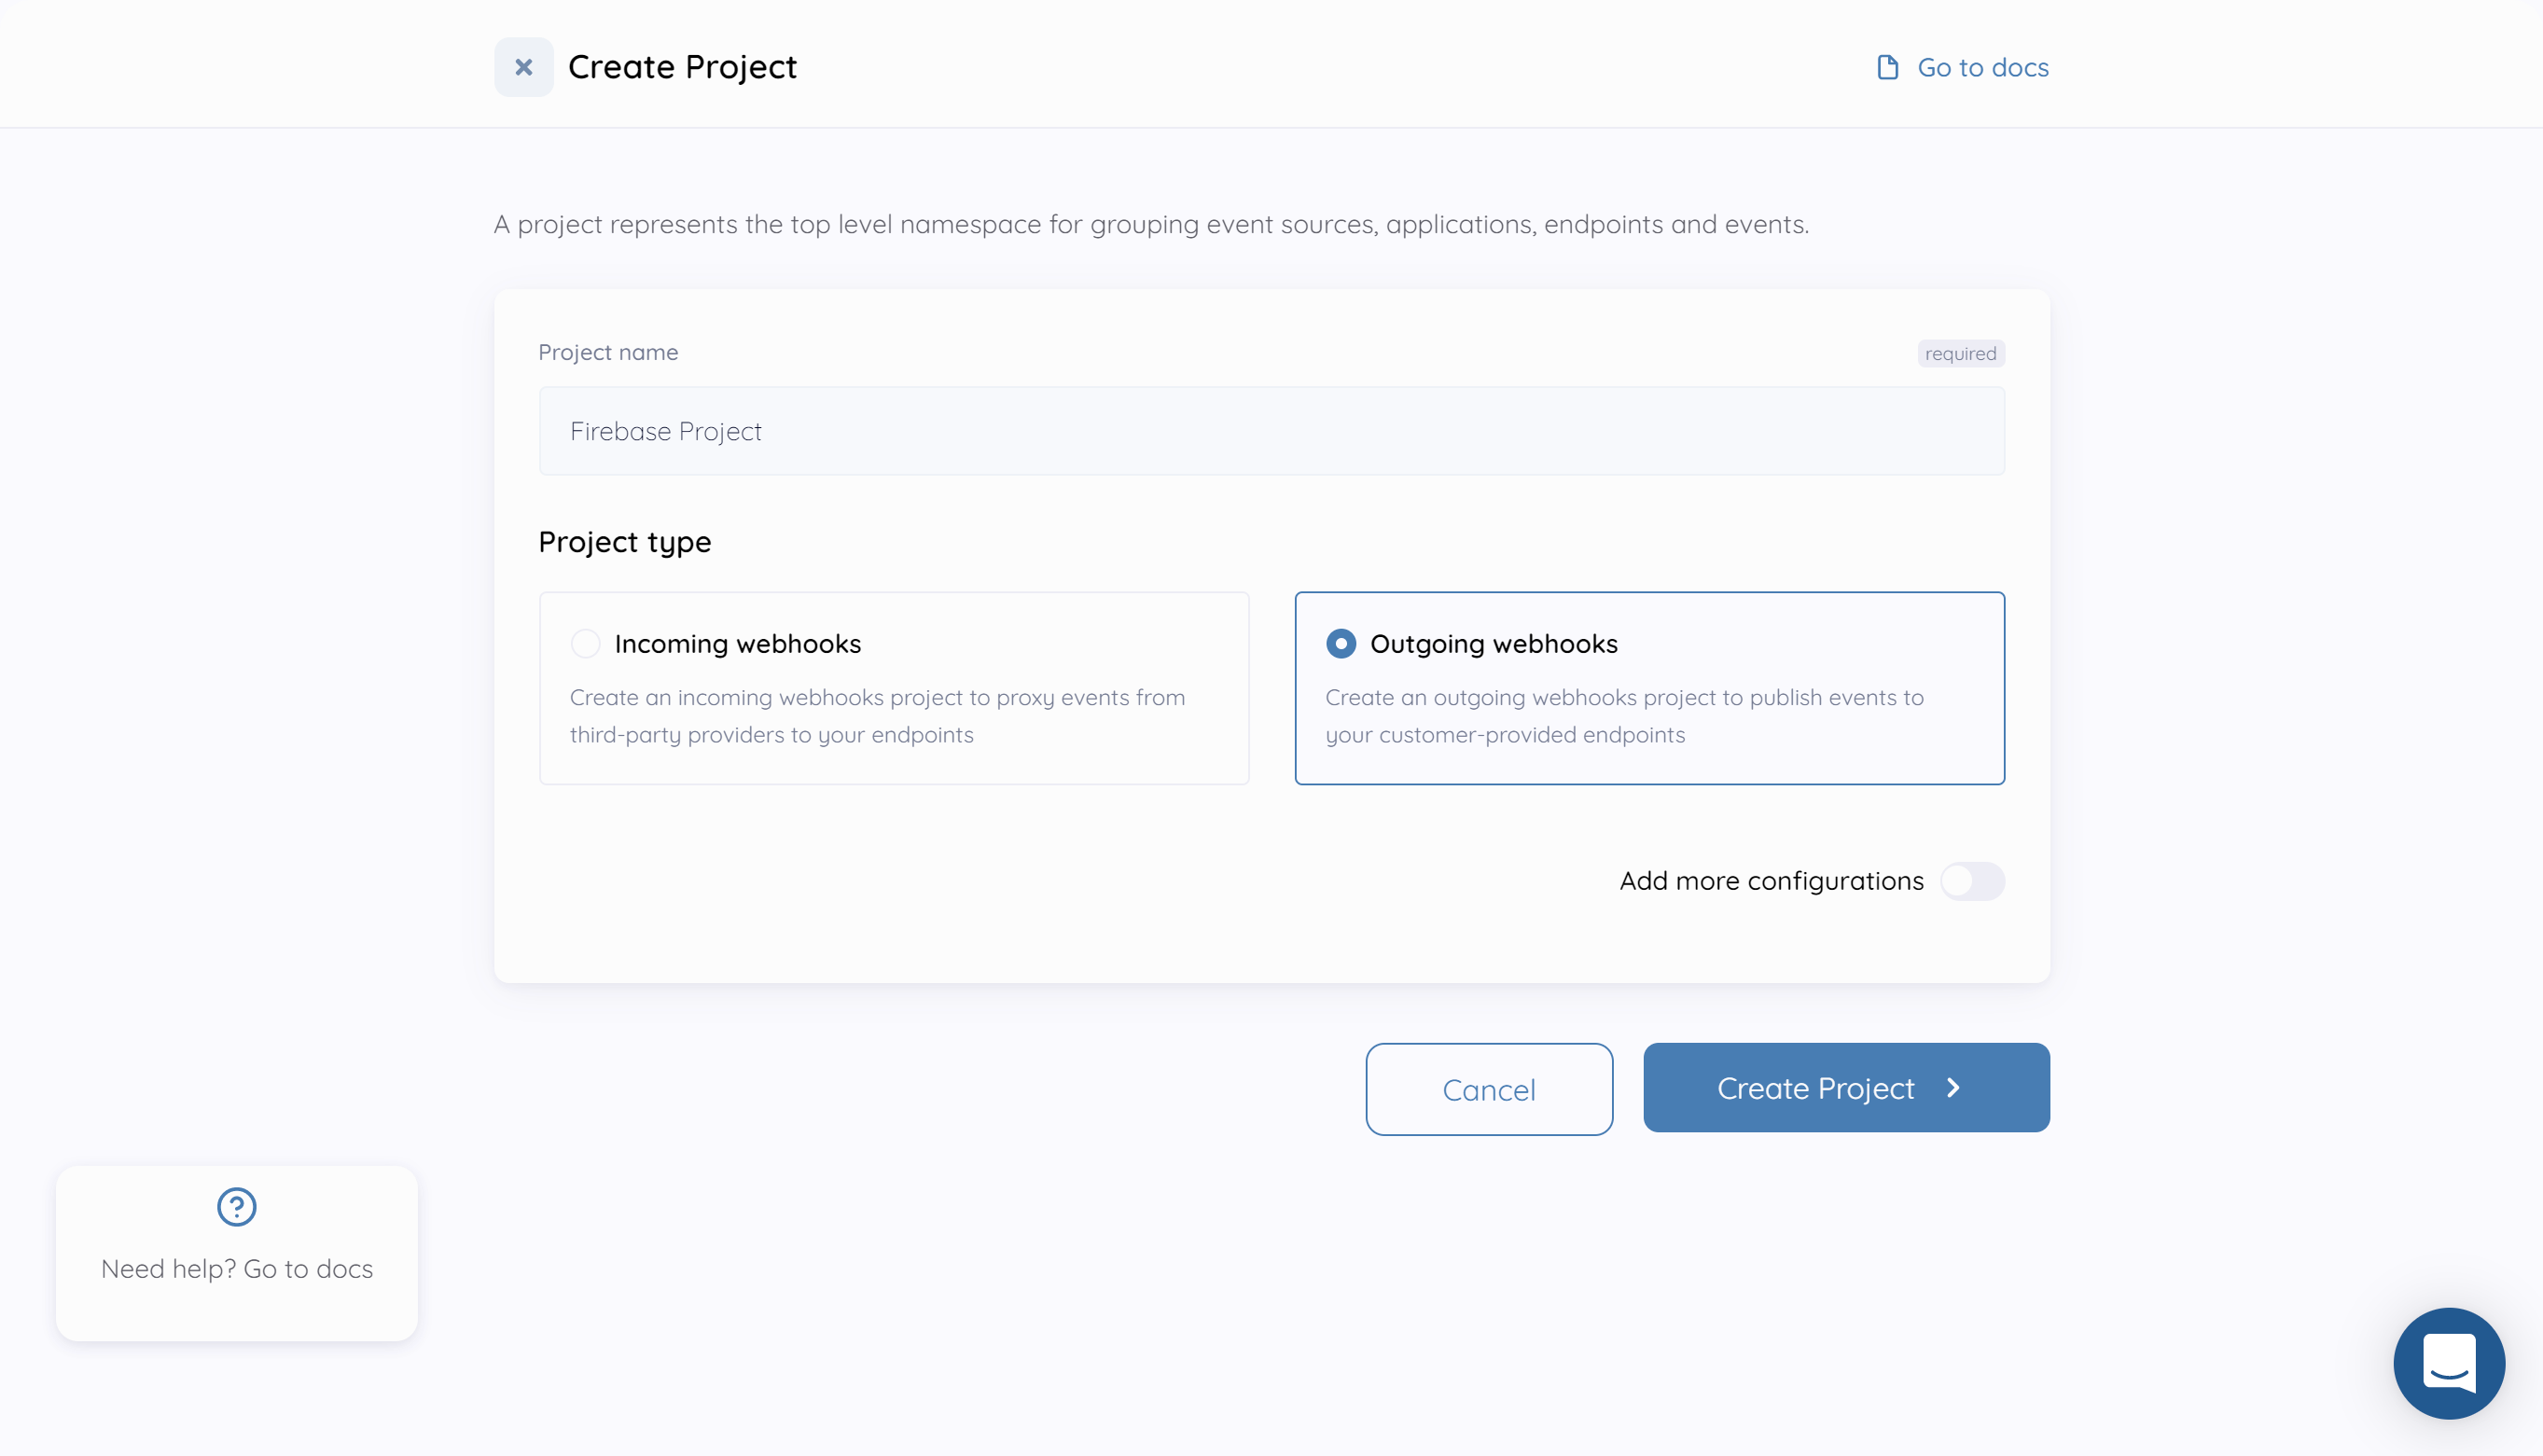Viewport: 2543px width, 1456px height.
Task: Close the Create Project dialog with the X icon
Action: [x=523, y=66]
